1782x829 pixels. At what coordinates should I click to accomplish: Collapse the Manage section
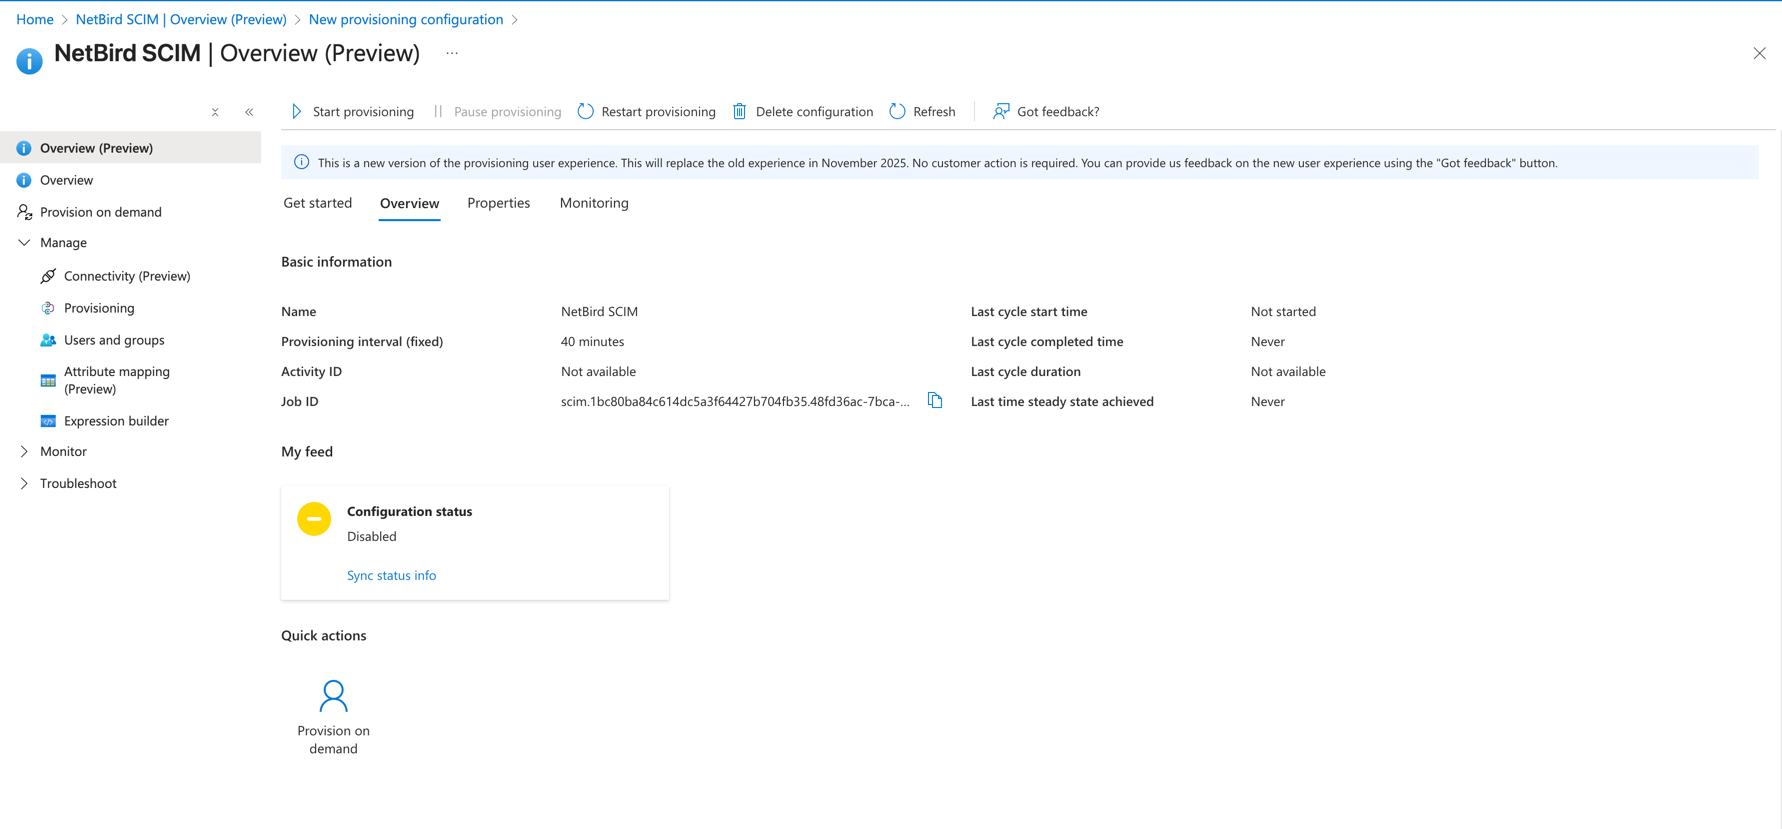[x=24, y=243]
